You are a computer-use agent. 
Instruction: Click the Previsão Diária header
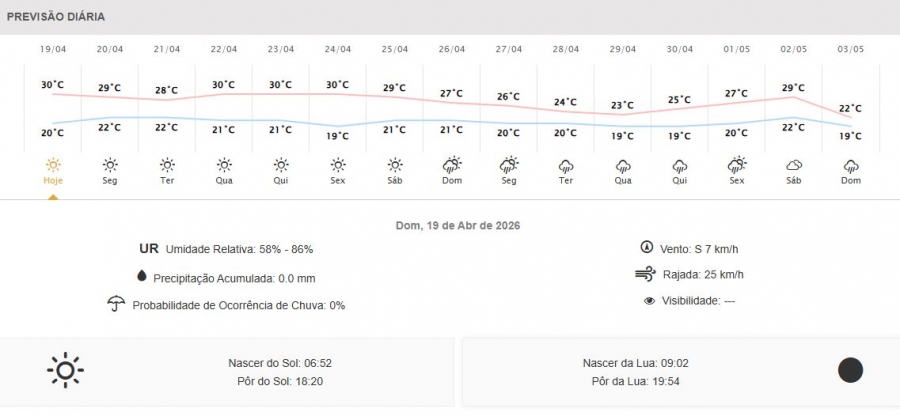(56, 17)
